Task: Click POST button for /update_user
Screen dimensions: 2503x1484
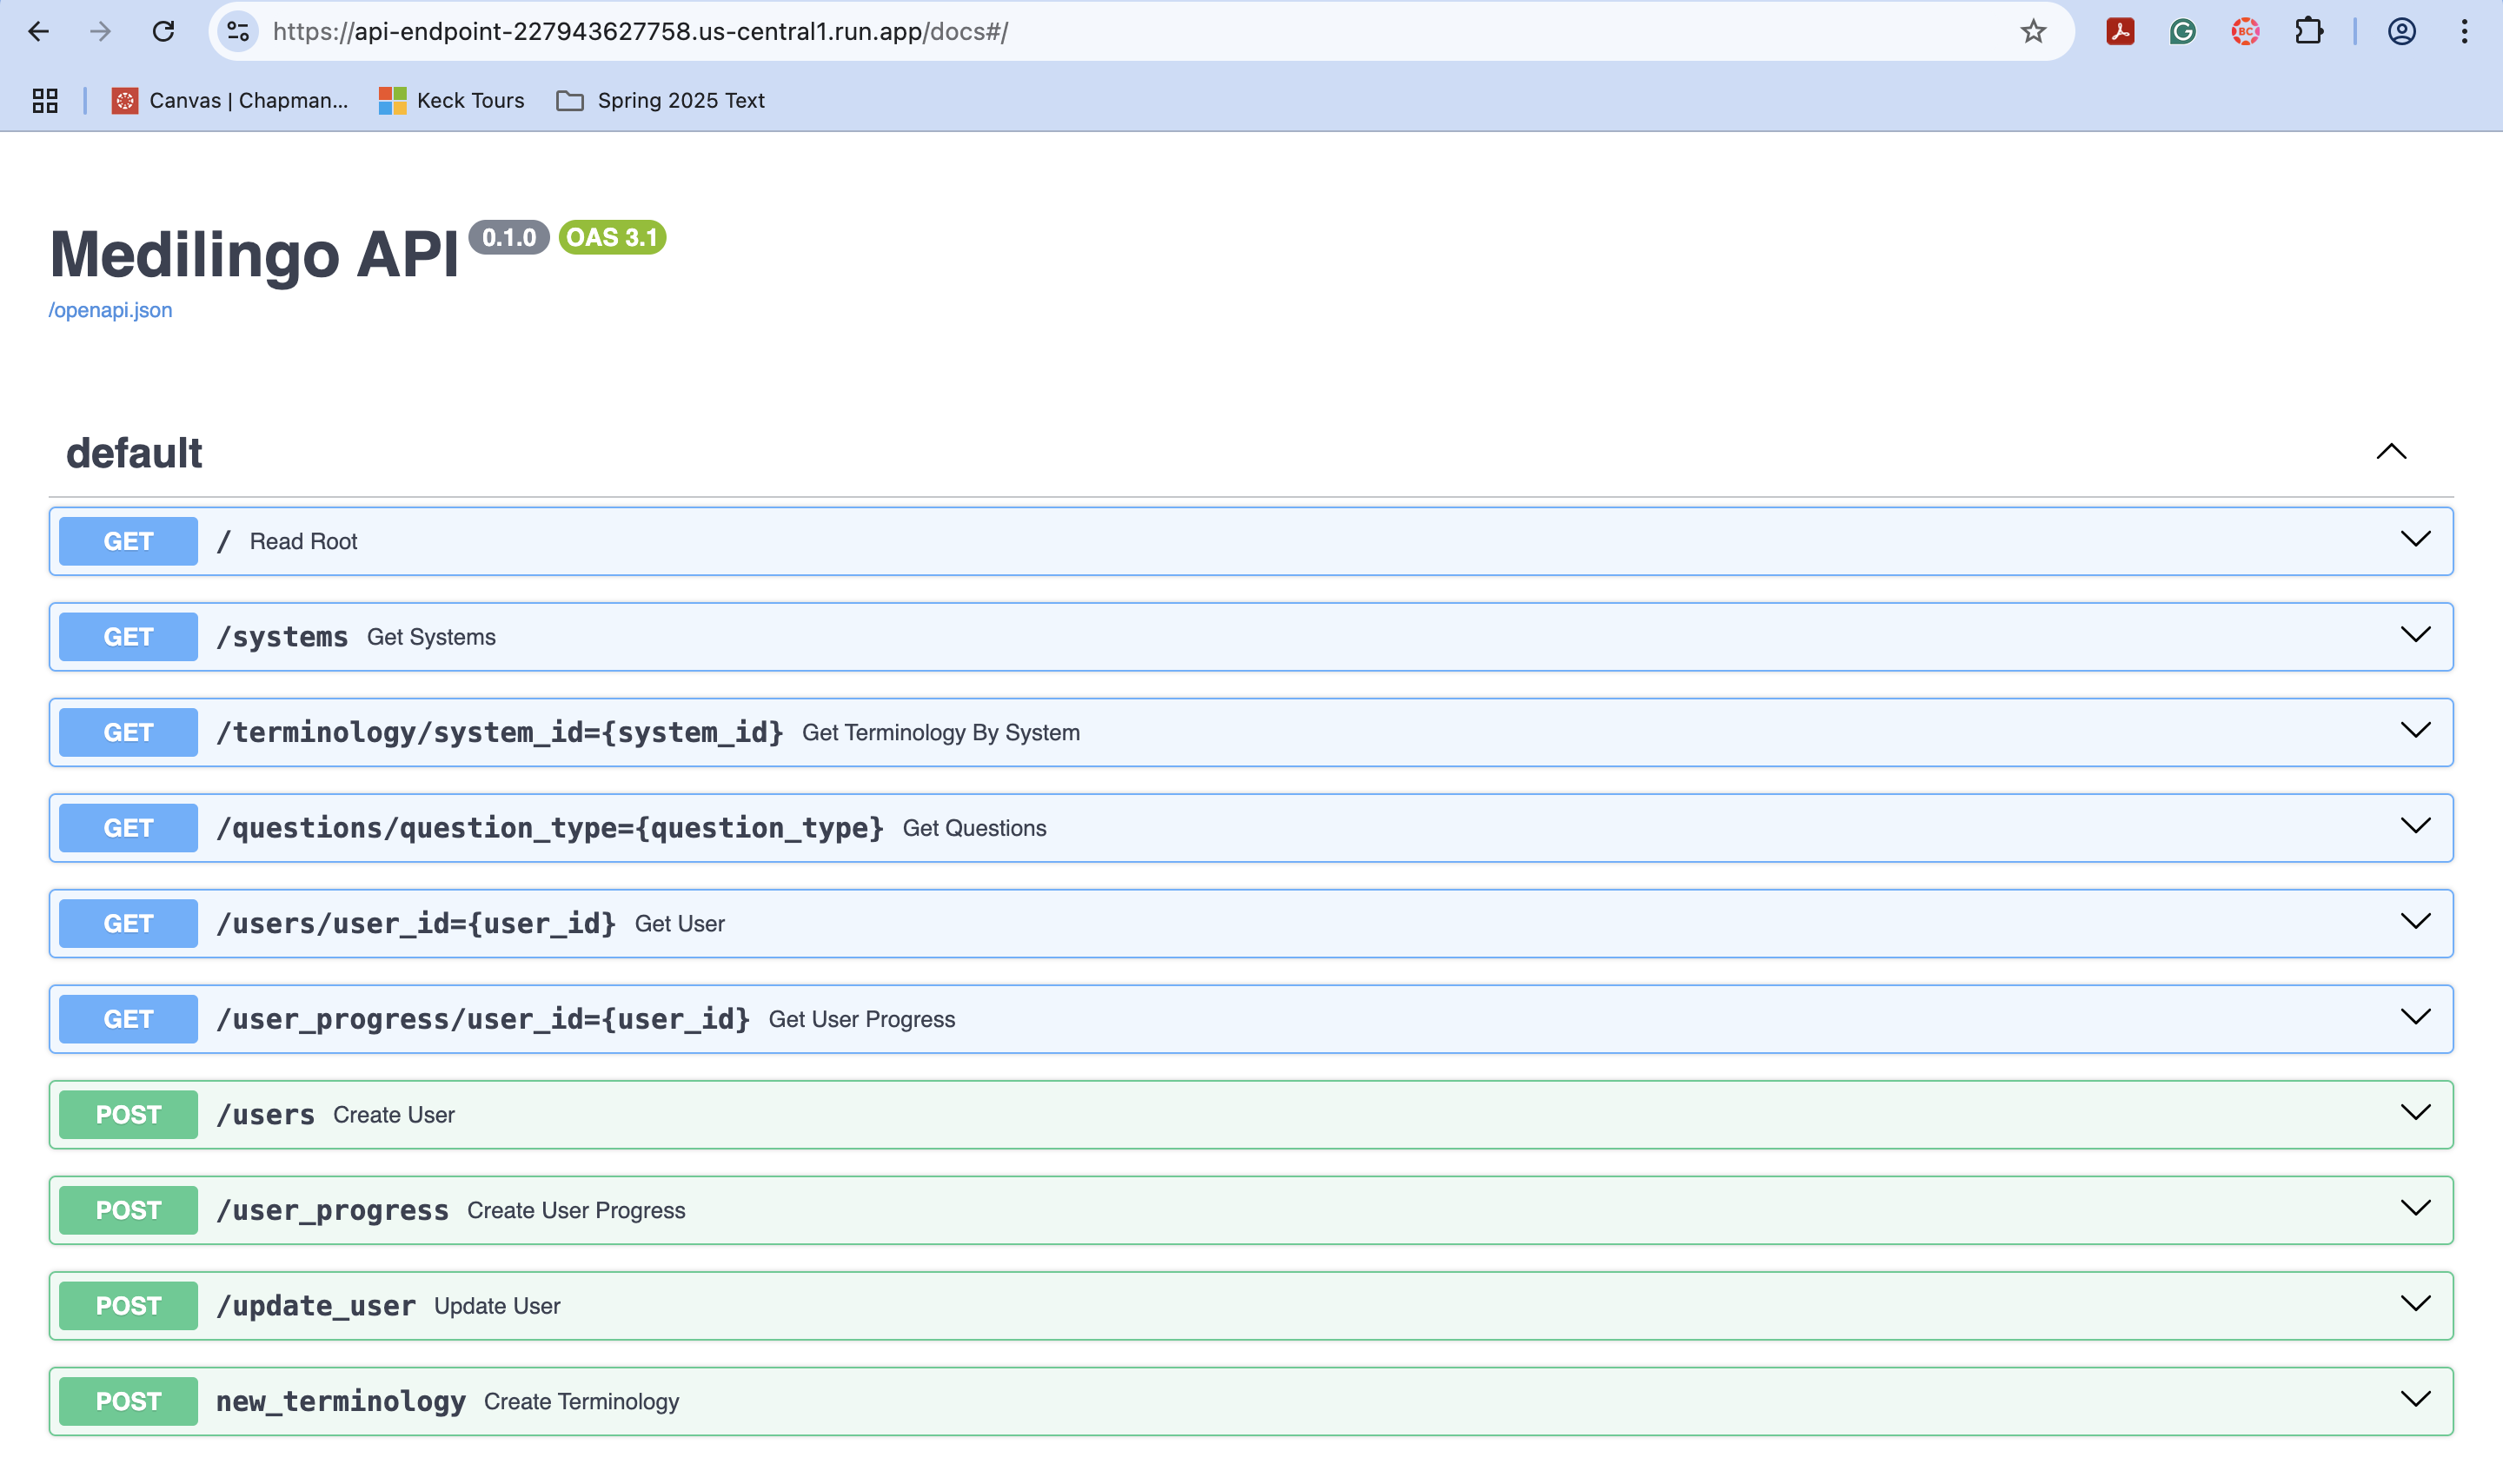Action: click(128, 1305)
